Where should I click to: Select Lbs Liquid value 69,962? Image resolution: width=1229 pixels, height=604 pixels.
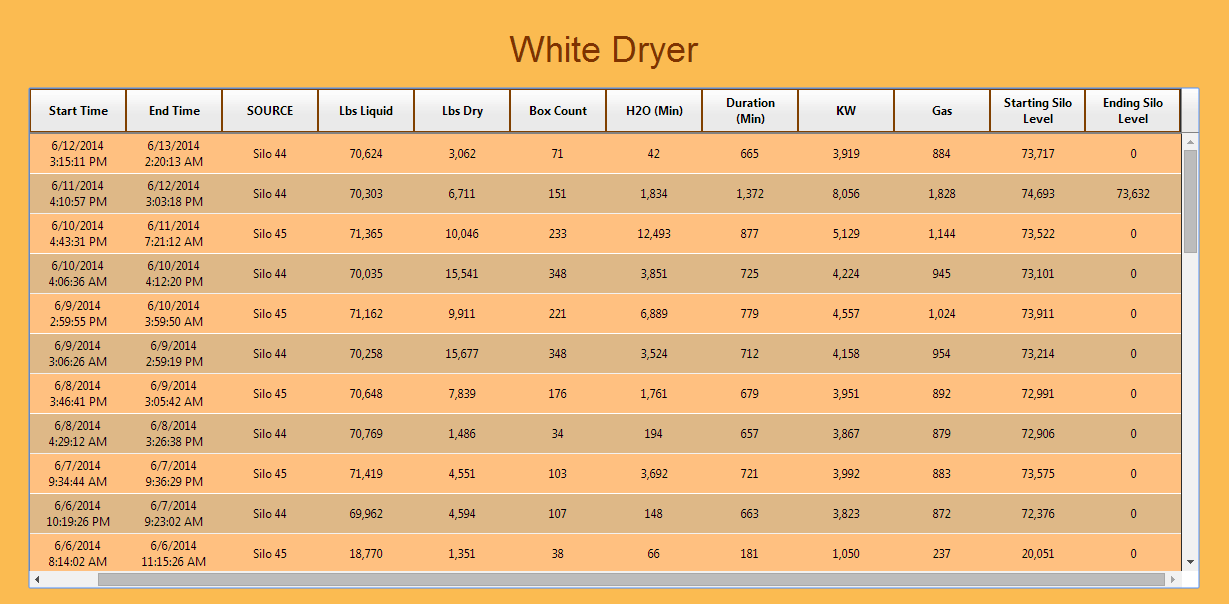tap(366, 514)
